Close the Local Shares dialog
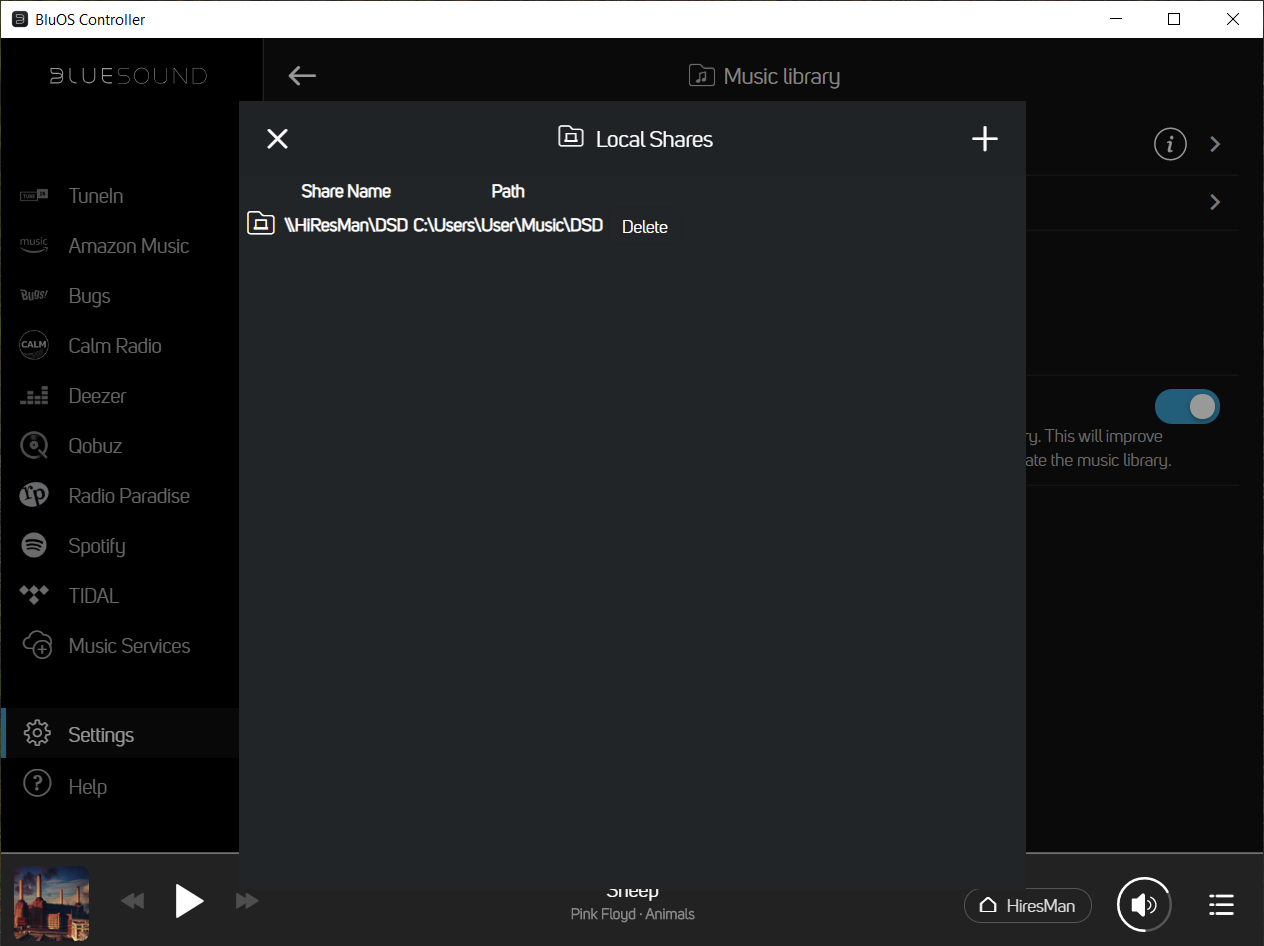 (x=277, y=139)
